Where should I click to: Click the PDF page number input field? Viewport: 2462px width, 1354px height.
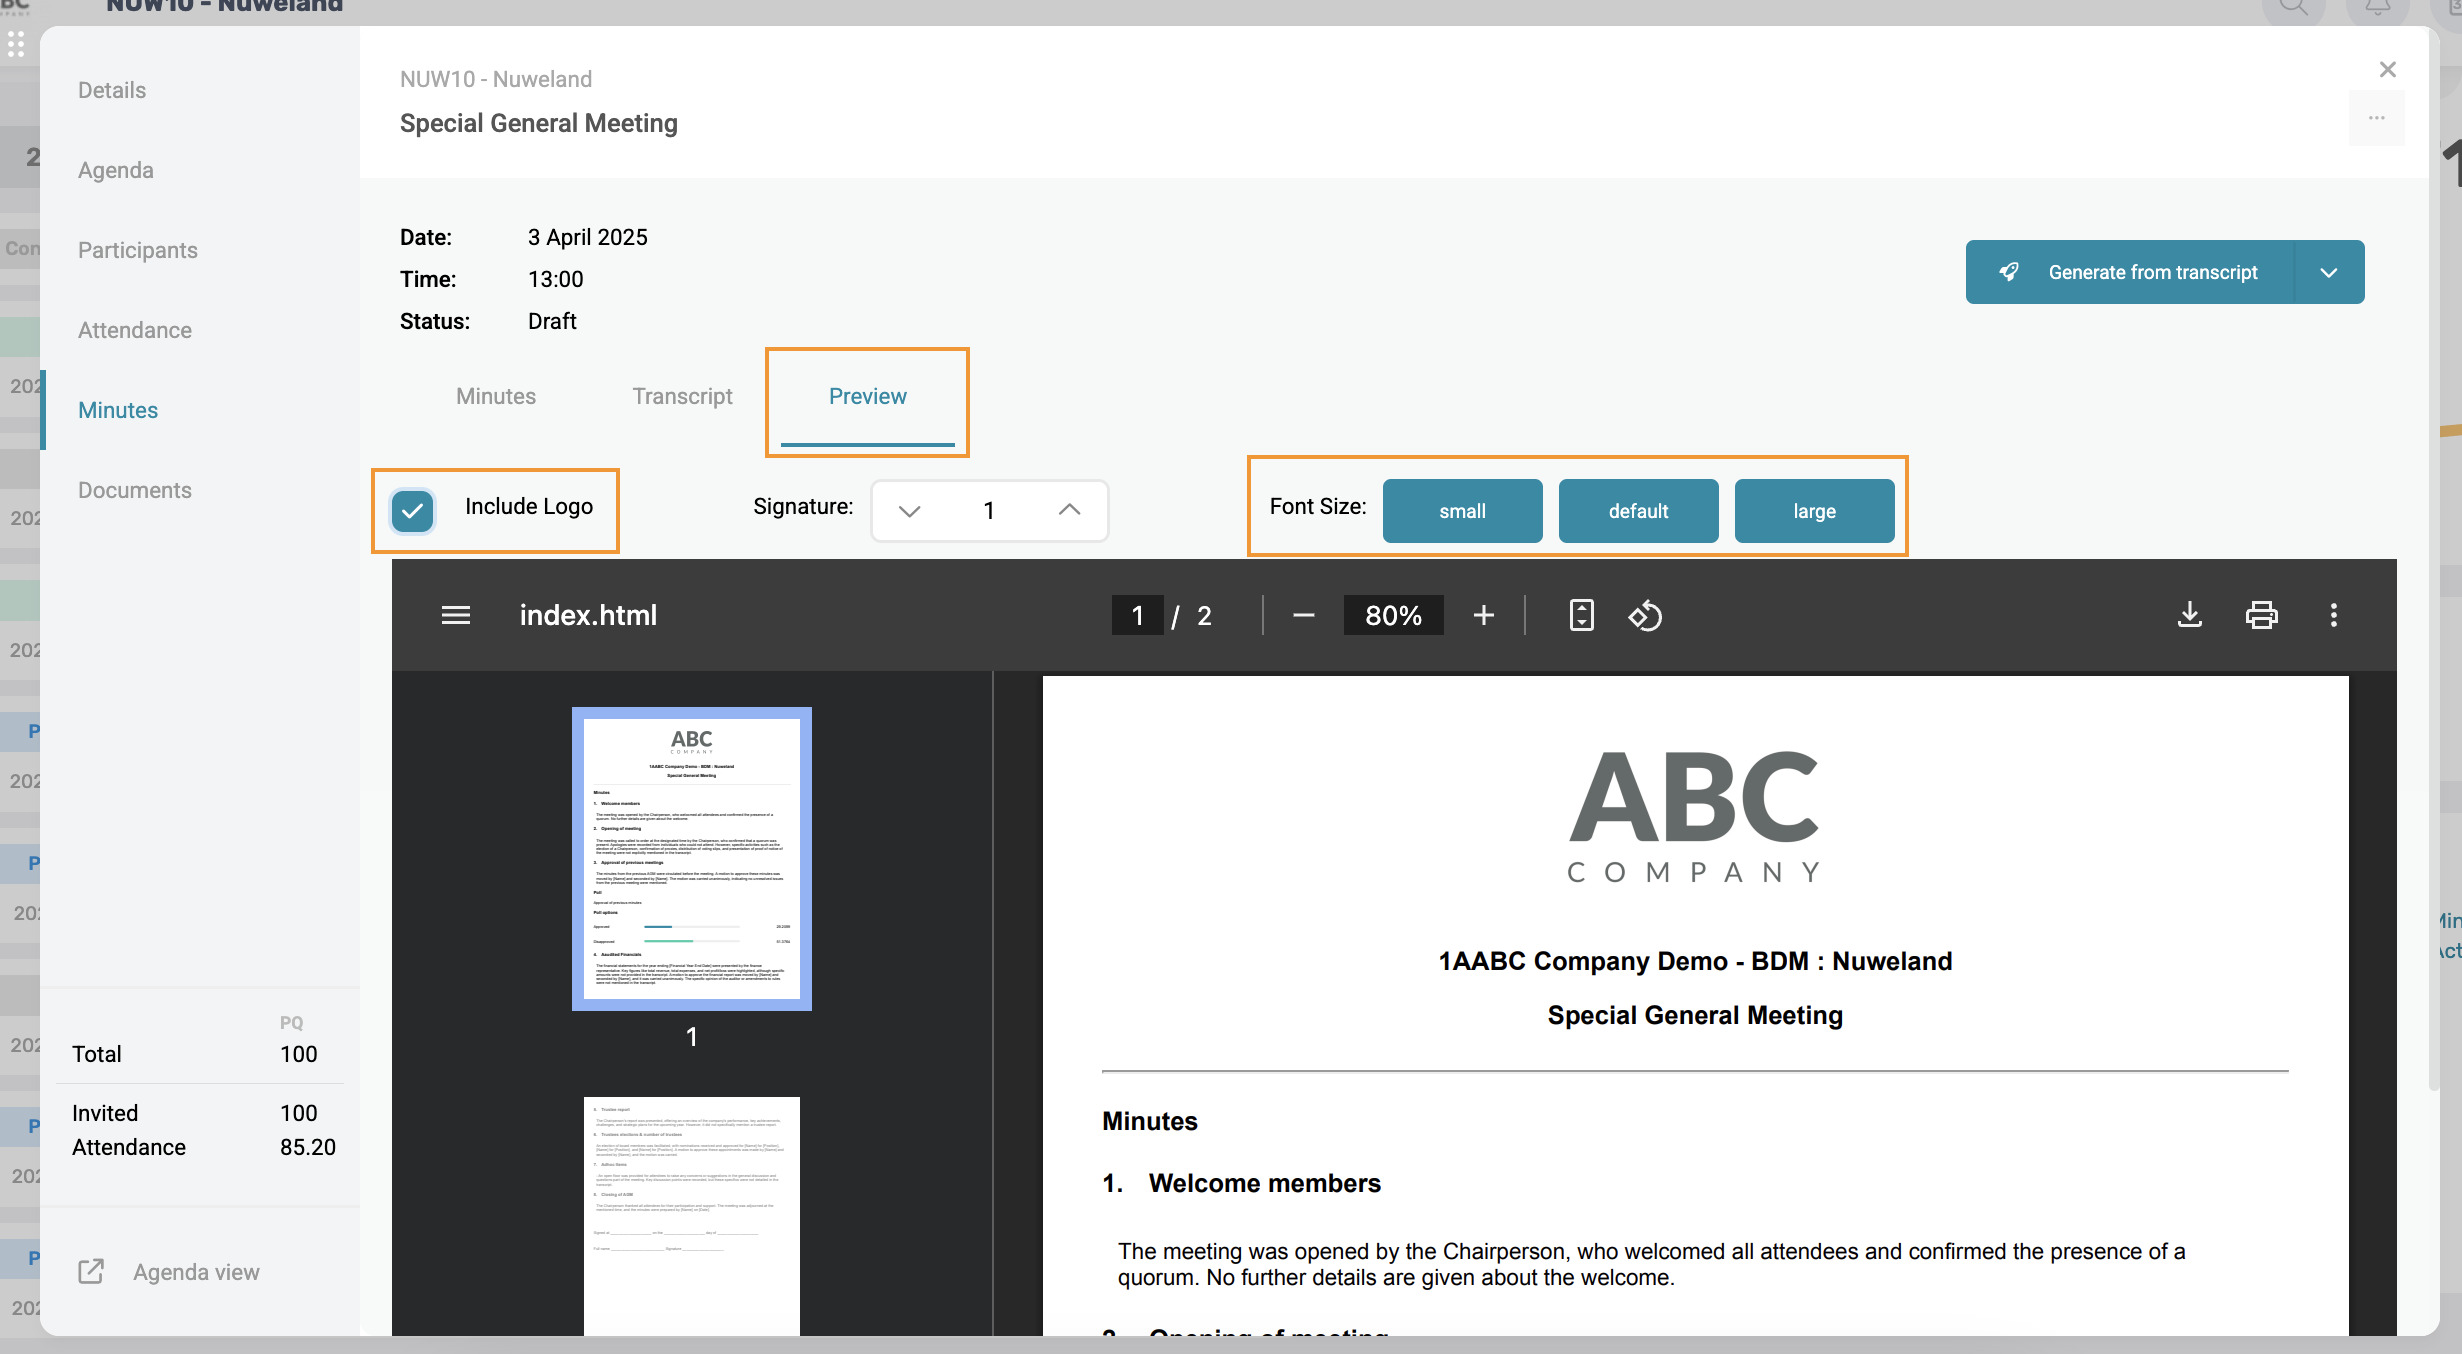(x=1137, y=615)
